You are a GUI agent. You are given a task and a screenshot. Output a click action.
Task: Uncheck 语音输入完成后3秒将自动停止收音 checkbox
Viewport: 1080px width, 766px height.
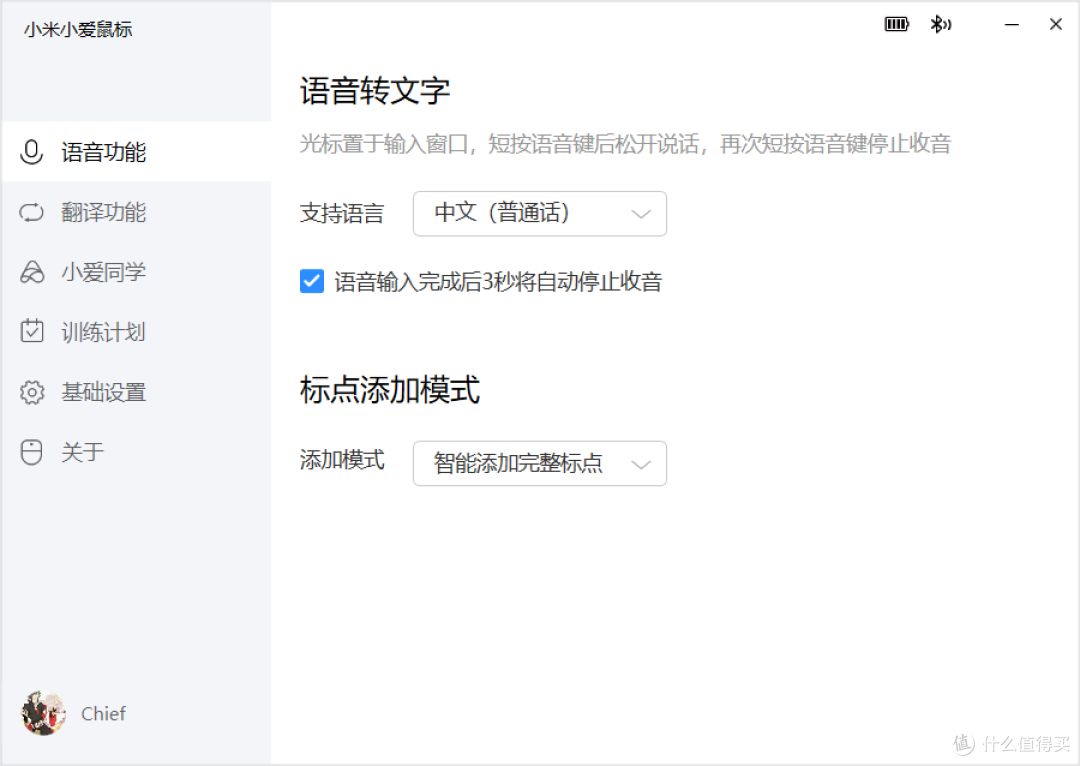[312, 281]
